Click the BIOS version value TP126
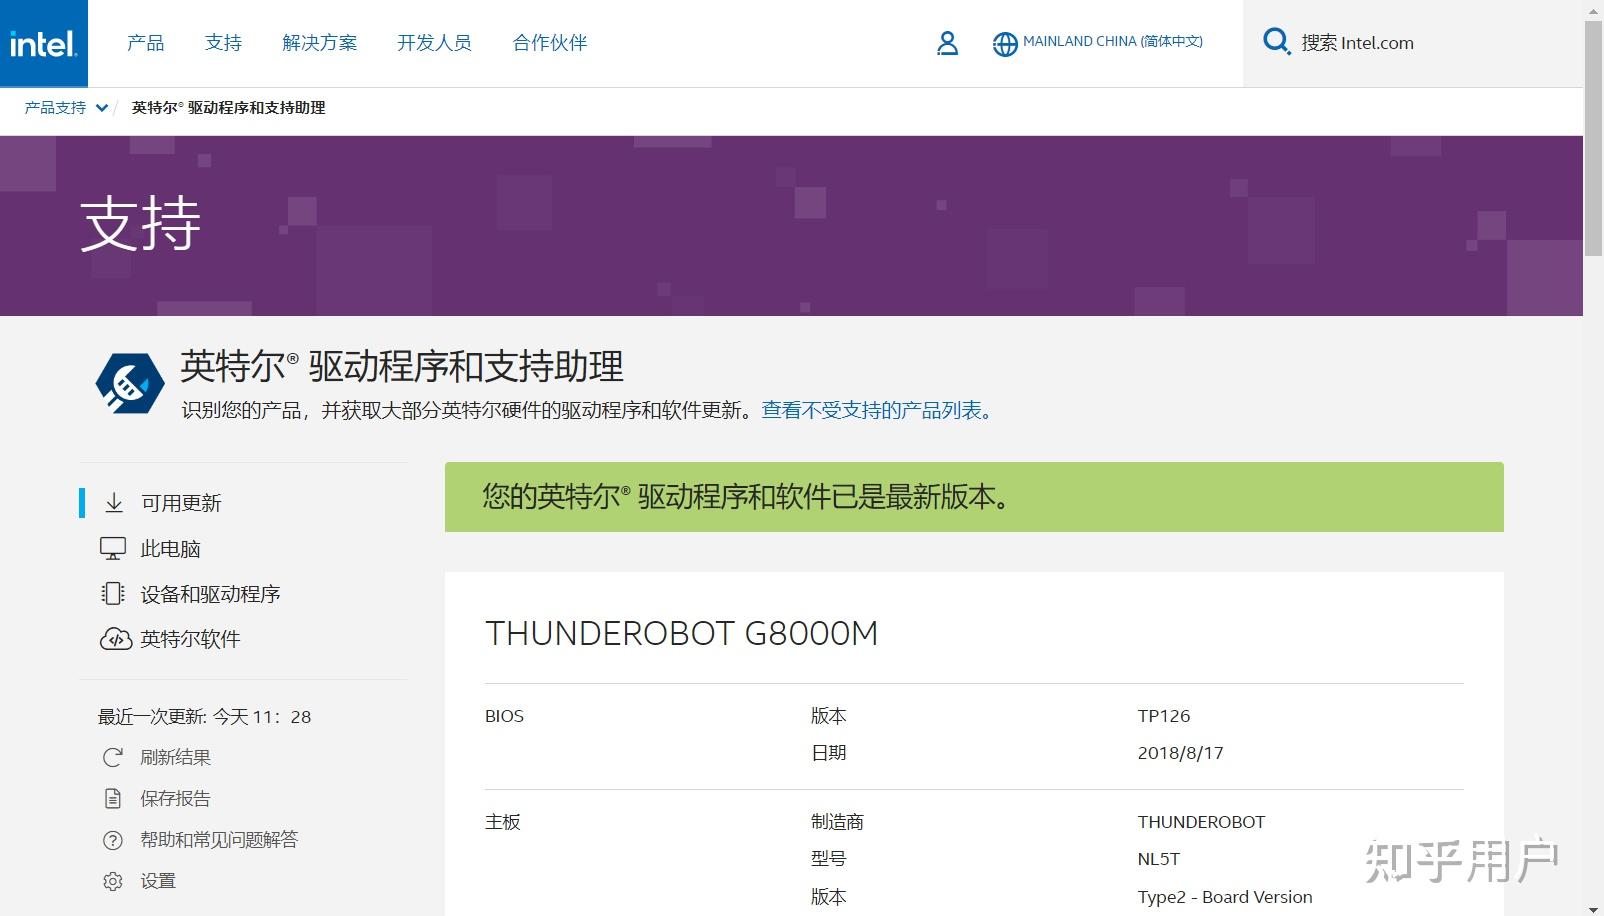The height and width of the screenshot is (916, 1604). pyautogui.click(x=1164, y=716)
